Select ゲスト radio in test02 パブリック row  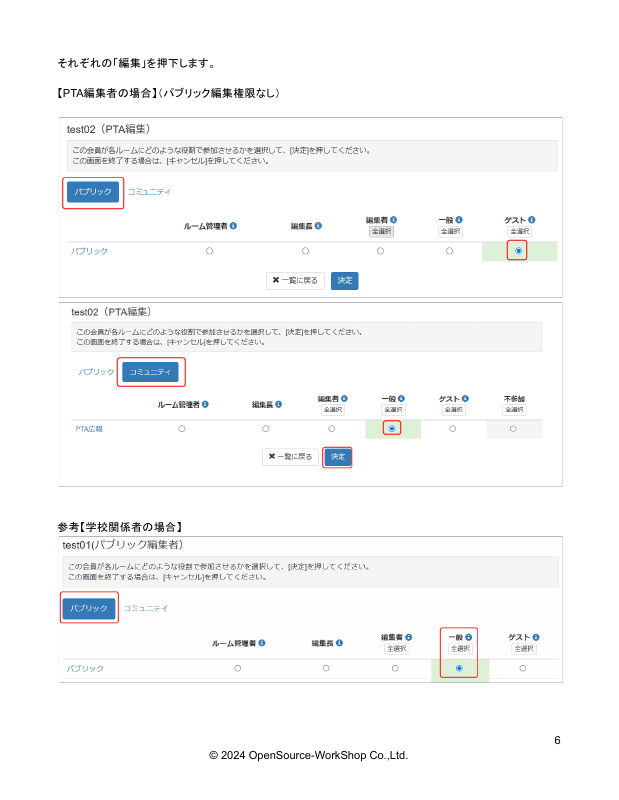pyautogui.click(x=518, y=251)
